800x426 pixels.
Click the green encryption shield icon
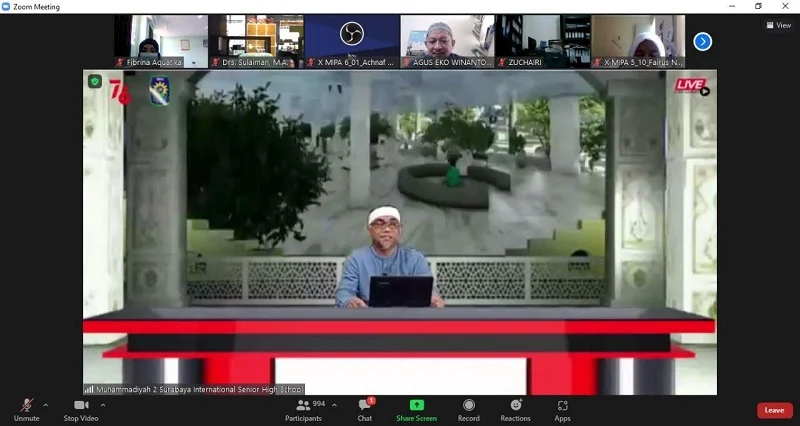95,81
